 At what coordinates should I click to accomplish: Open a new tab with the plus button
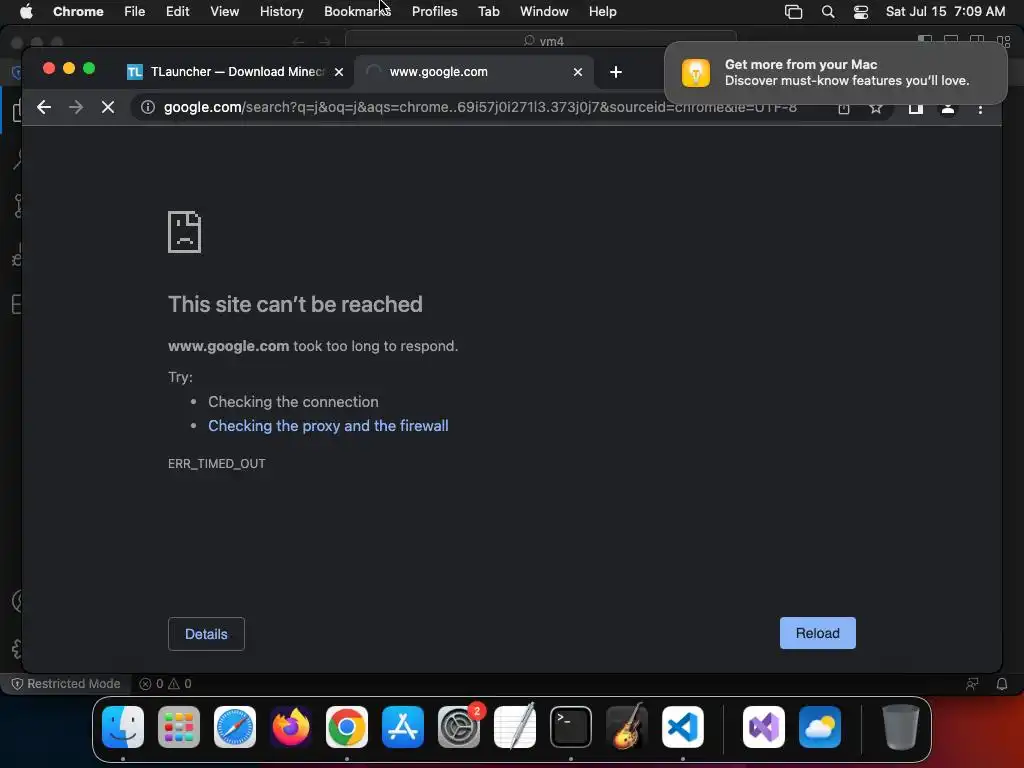tap(616, 72)
